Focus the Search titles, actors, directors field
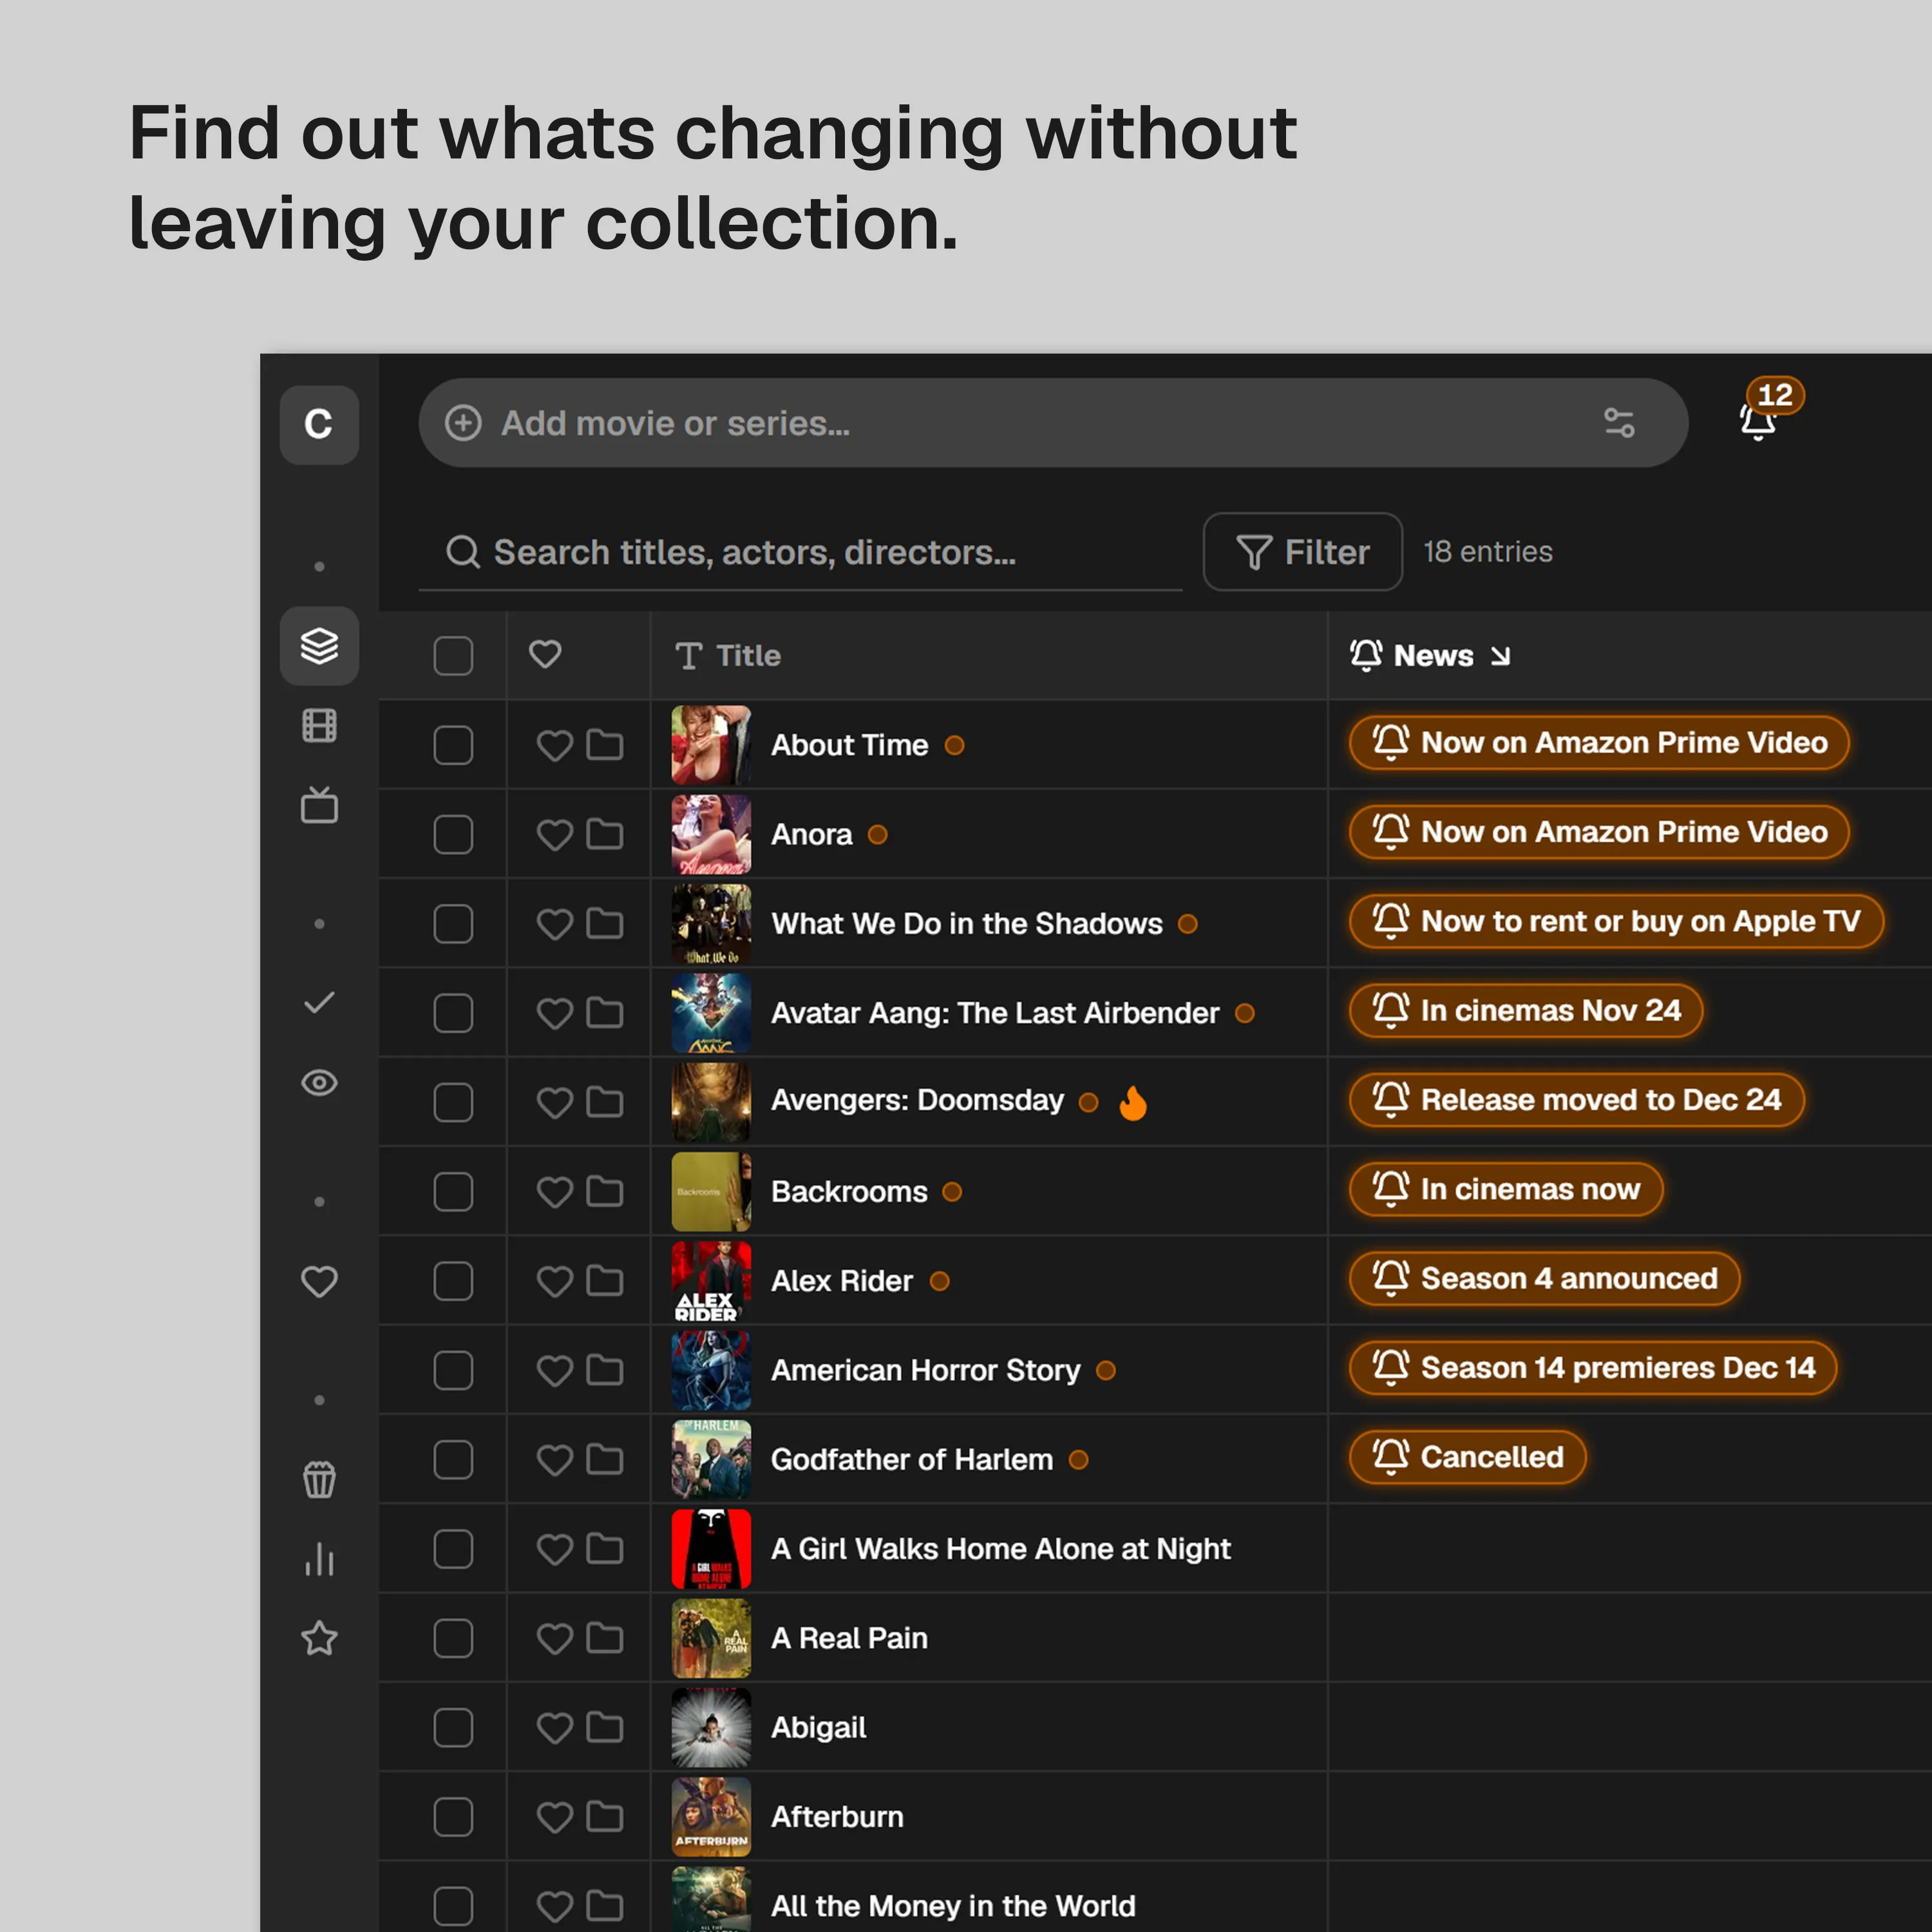1932x1932 pixels. click(800, 552)
